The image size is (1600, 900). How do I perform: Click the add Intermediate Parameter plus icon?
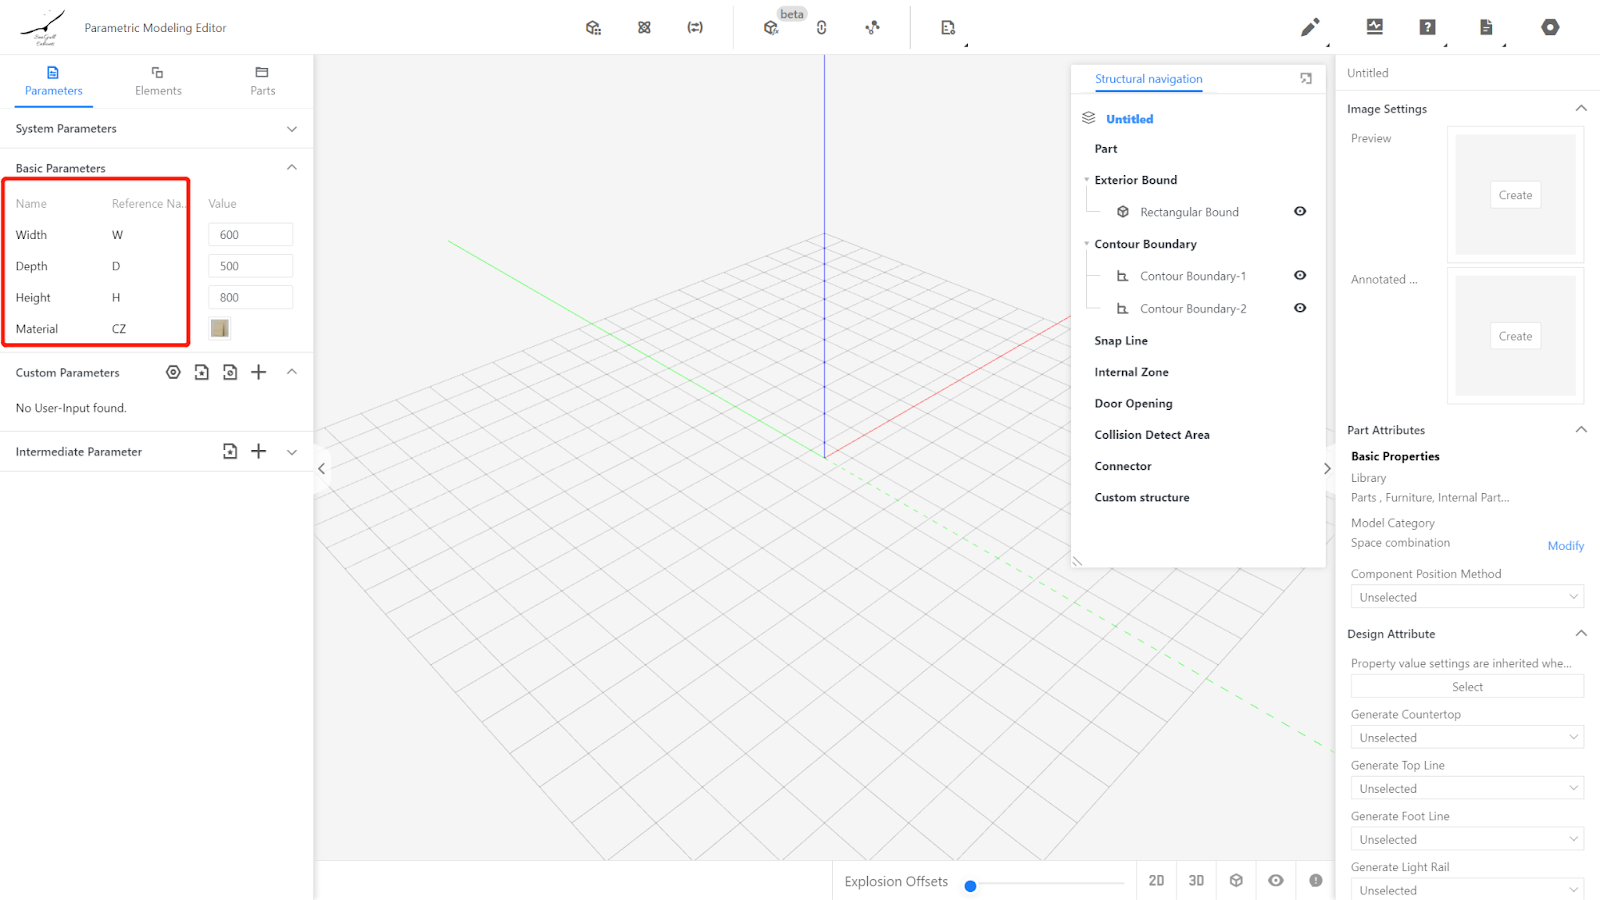[x=258, y=451]
